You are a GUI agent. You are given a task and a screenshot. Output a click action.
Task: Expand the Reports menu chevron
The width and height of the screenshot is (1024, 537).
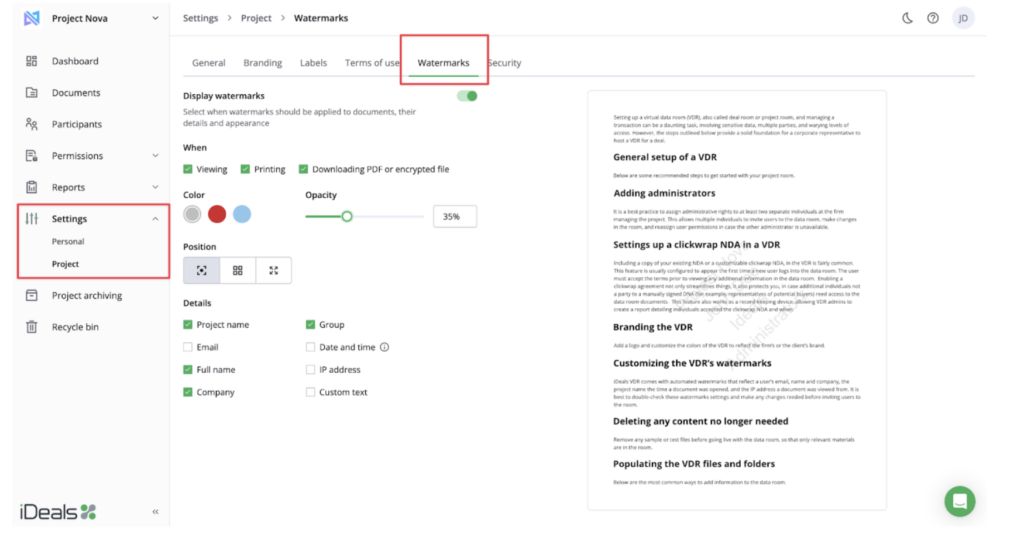tap(155, 187)
